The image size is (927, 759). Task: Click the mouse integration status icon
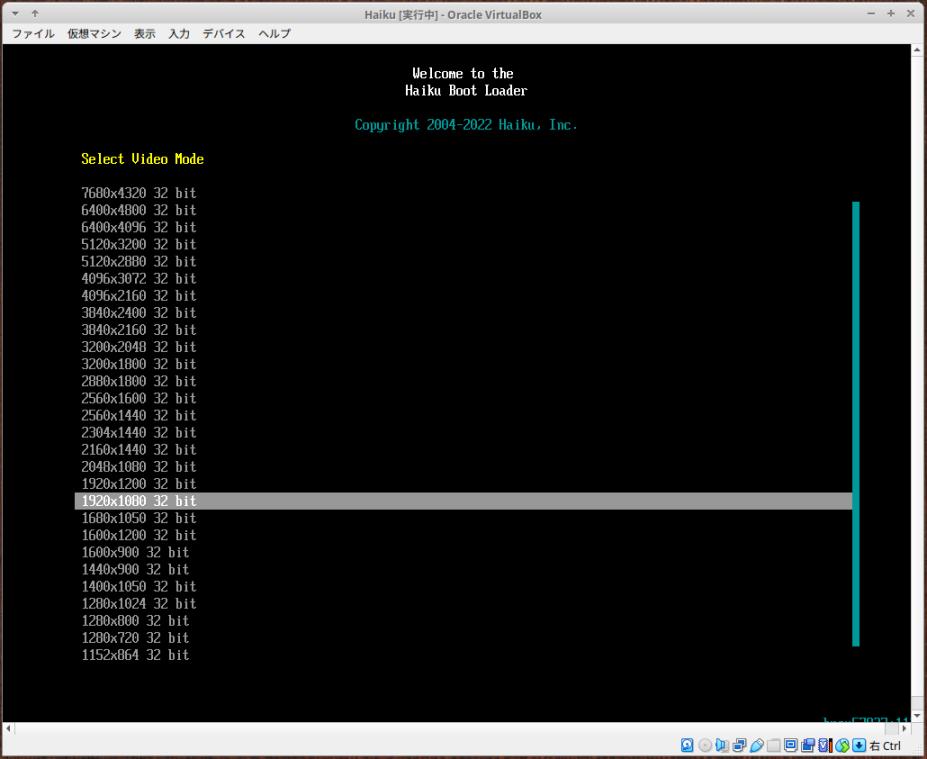tap(842, 745)
